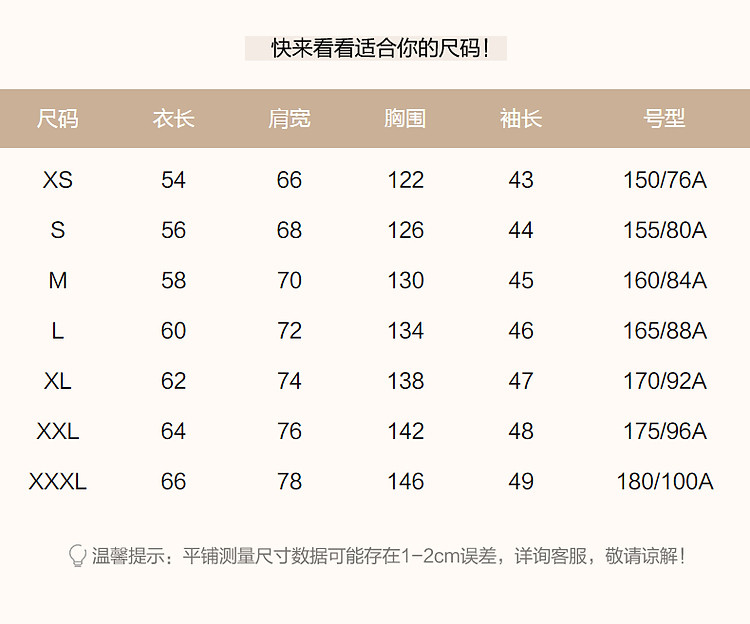The image size is (750, 624).
Task: Select the 衣长 column header
Action: 173,118
